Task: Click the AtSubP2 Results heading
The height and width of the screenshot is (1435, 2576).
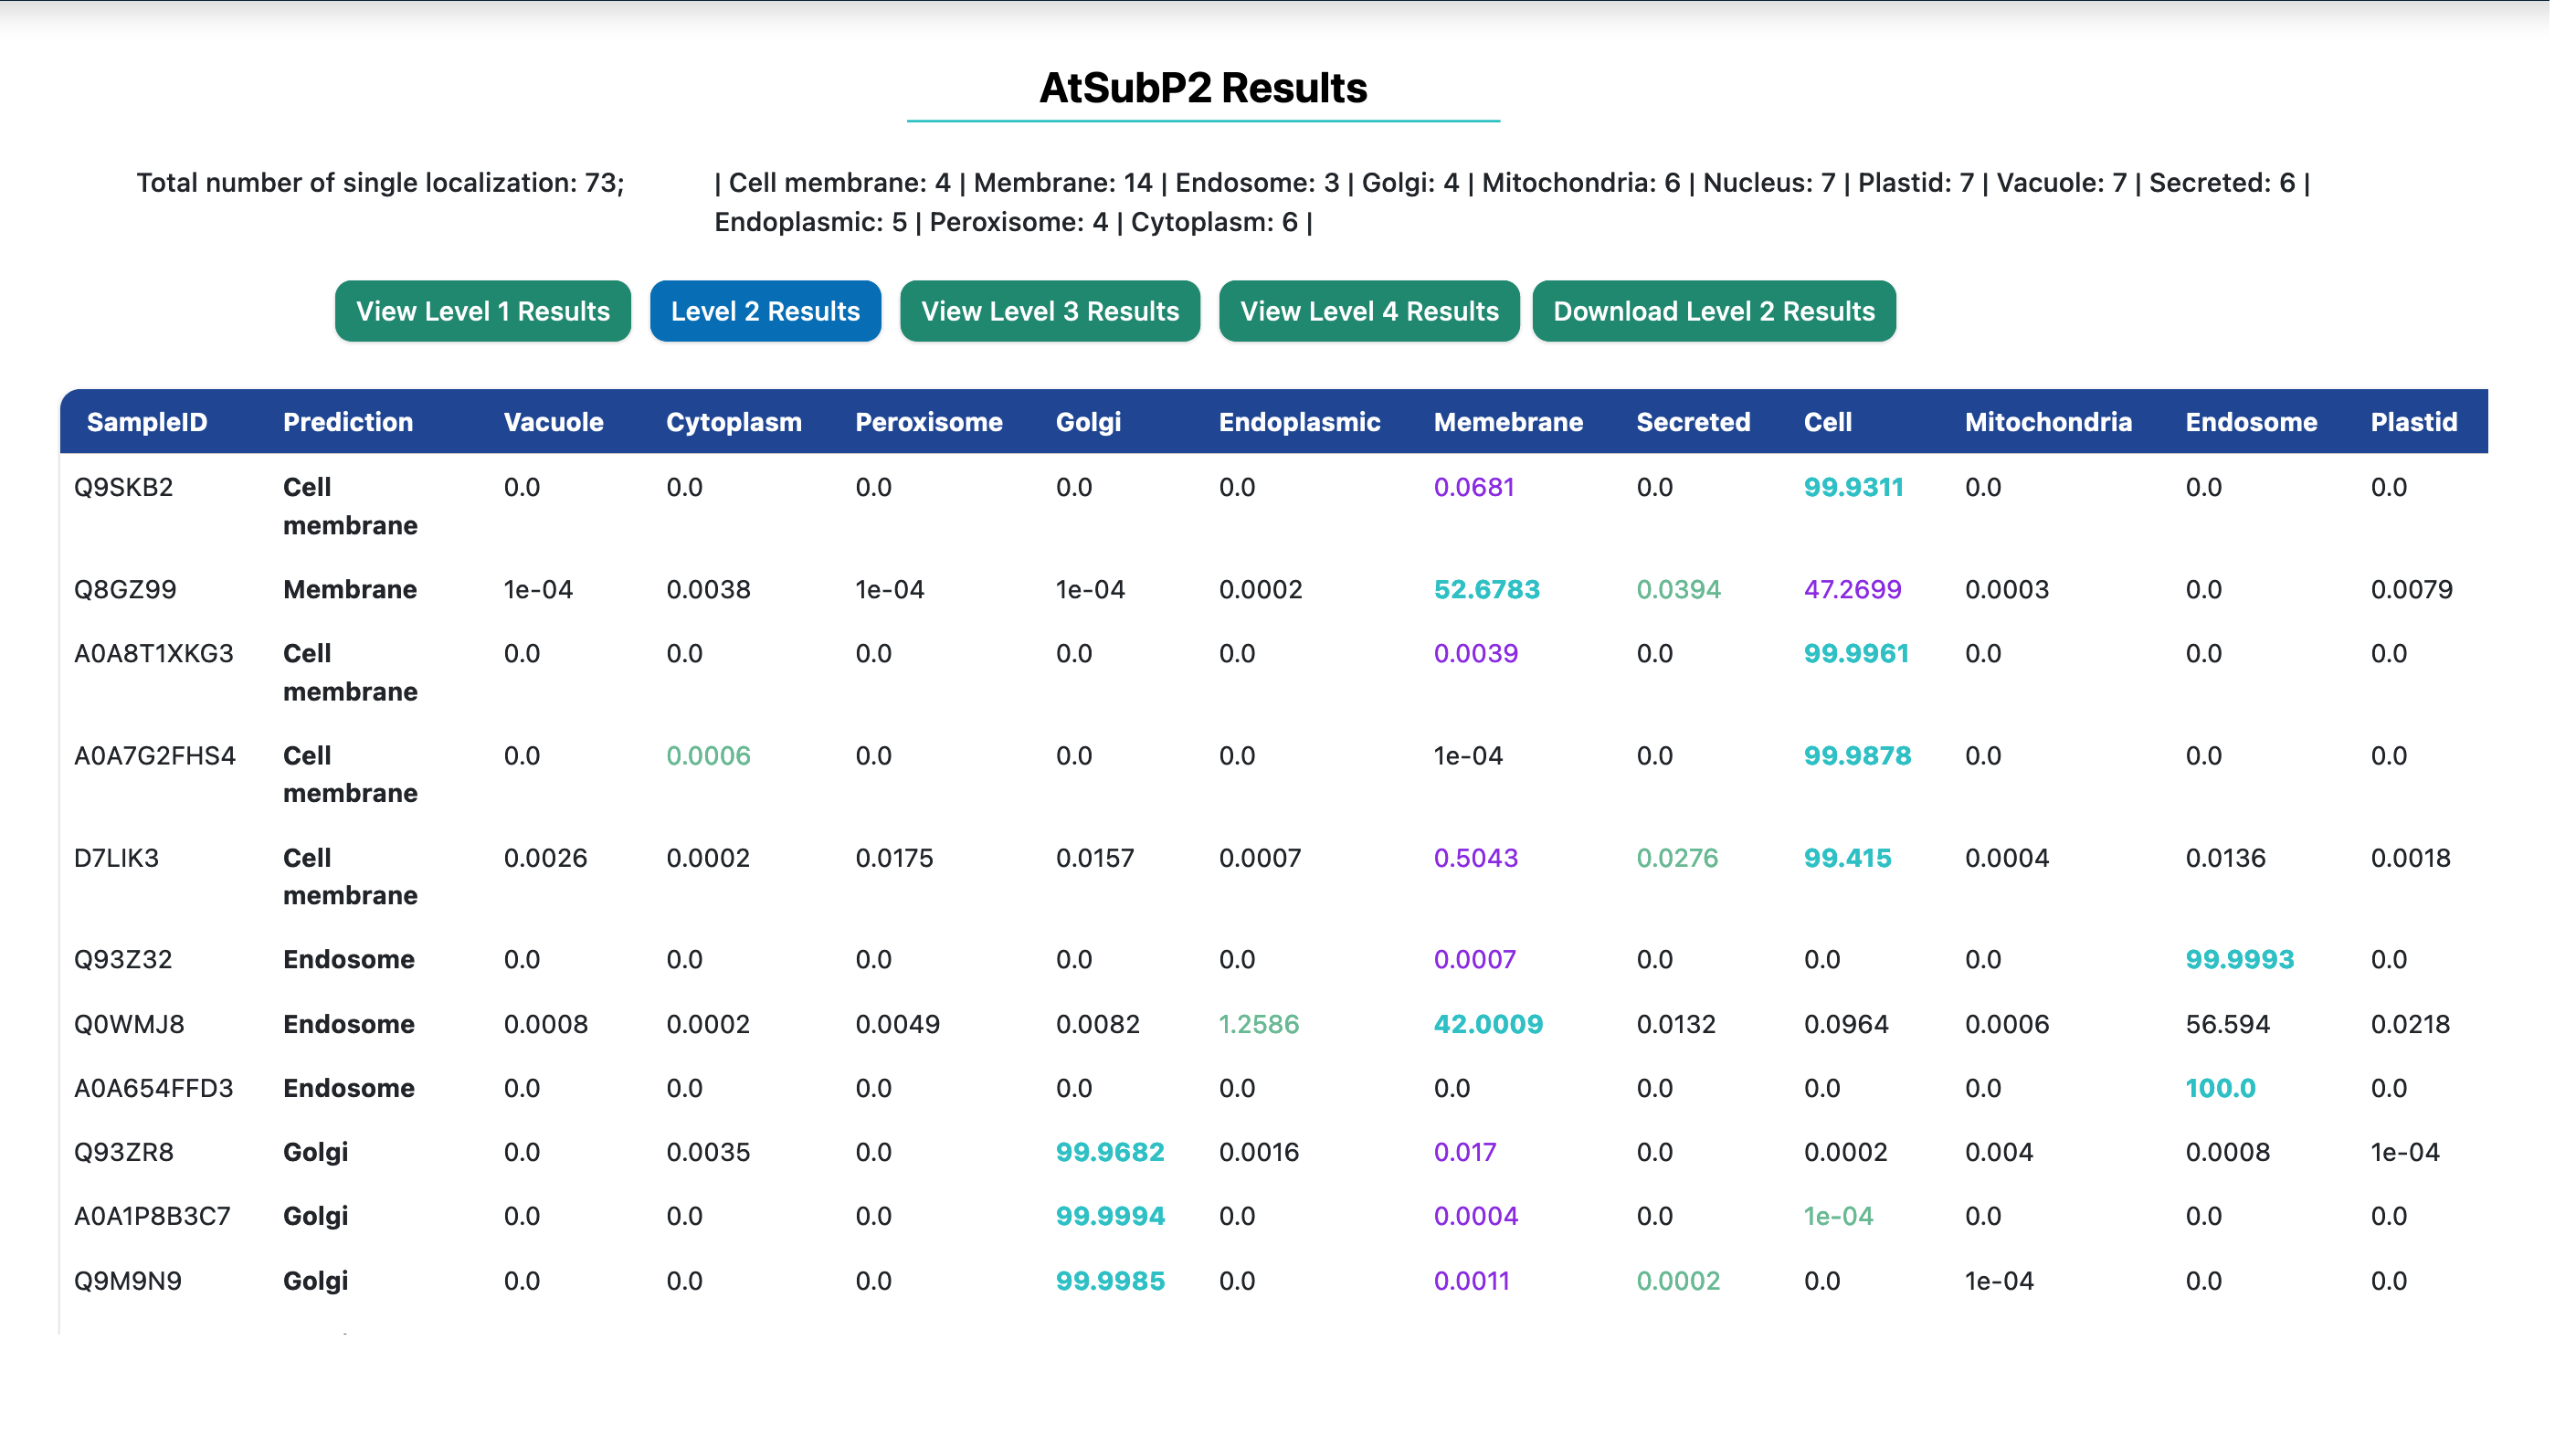Action: pyautogui.click(x=1203, y=88)
